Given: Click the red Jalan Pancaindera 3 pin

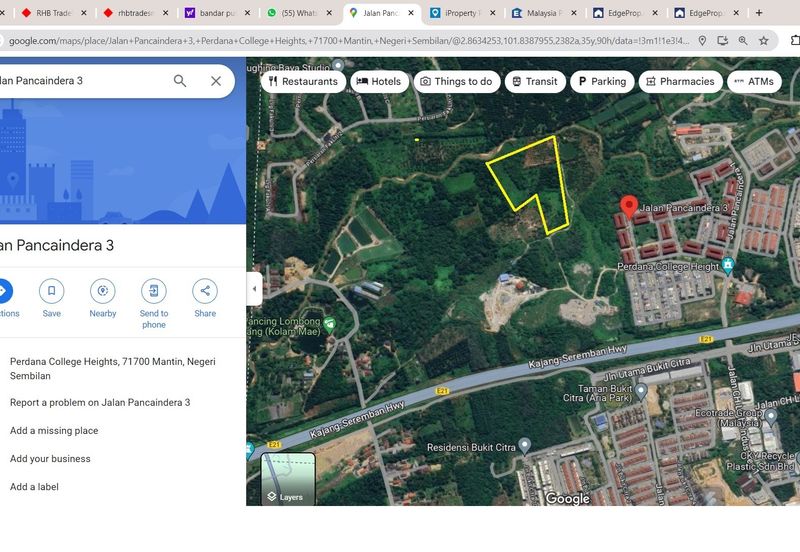Looking at the screenshot, I should pos(629,207).
